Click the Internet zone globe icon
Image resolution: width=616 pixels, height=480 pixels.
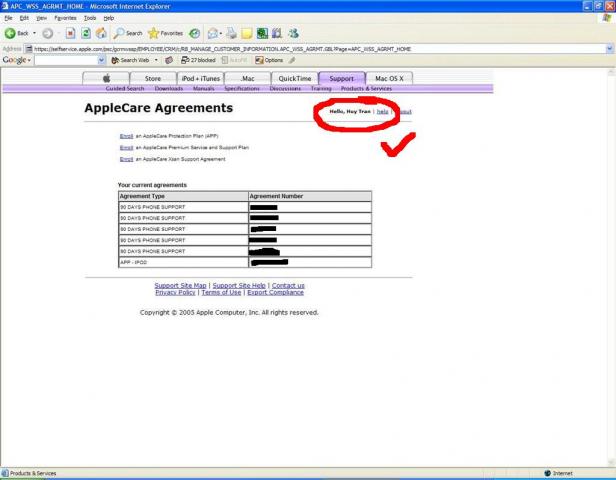click(548, 473)
